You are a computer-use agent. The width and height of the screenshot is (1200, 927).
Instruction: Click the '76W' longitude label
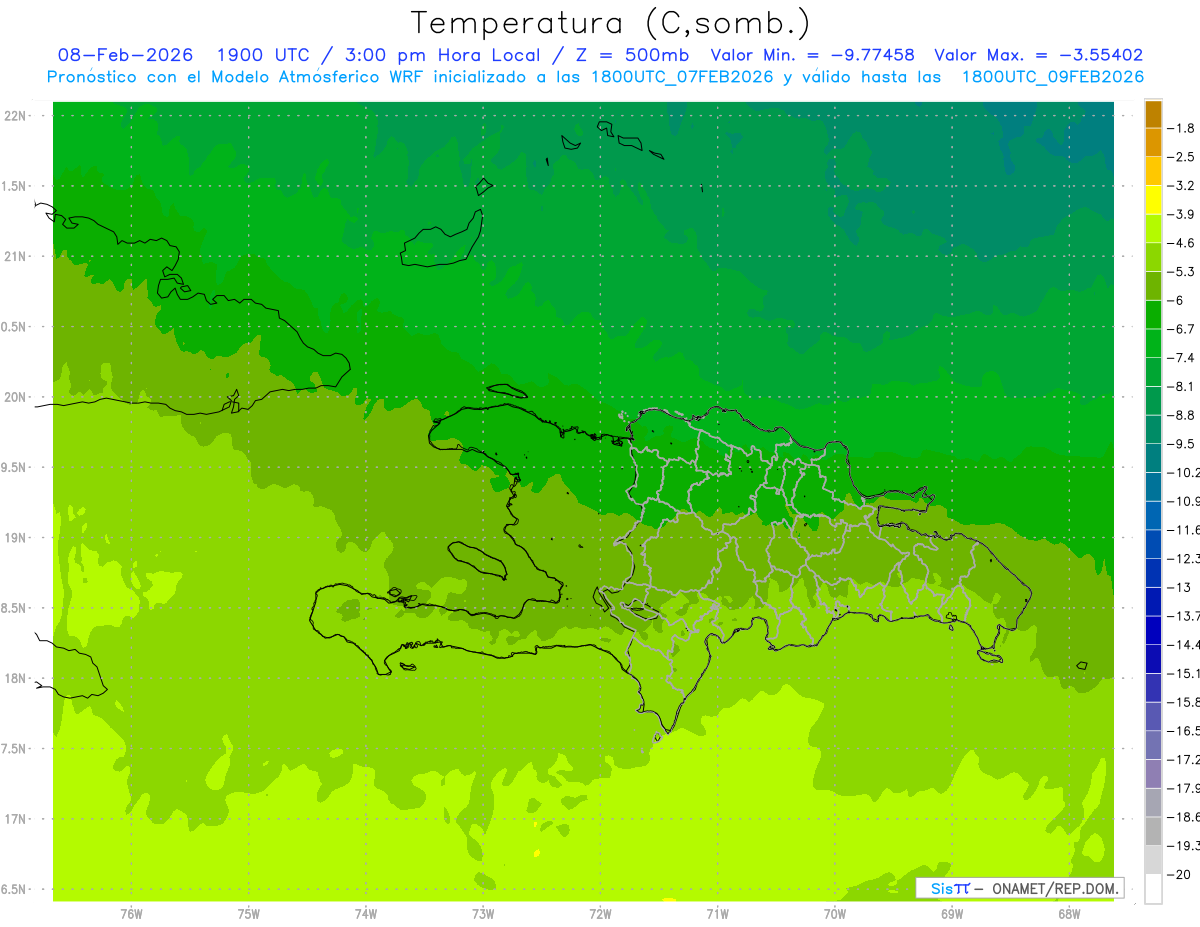(131, 913)
